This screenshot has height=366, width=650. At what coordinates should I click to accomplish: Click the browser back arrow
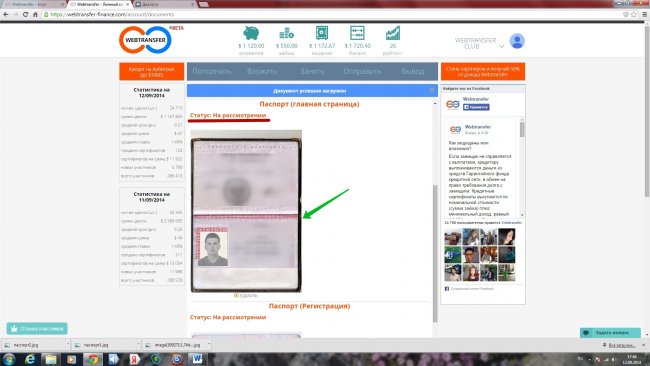(x=6, y=14)
